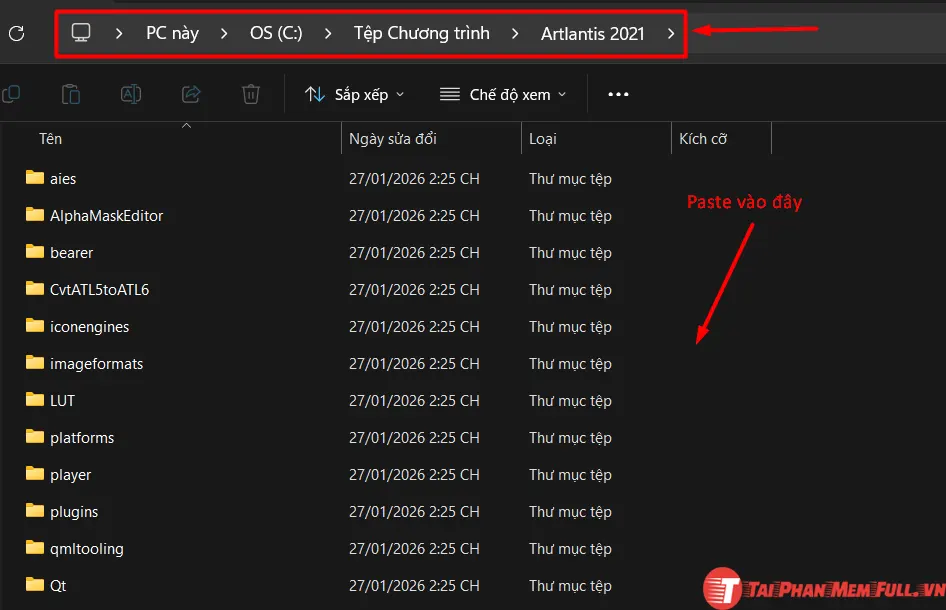Image resolution: width=946 pixels, height=610 pixels.
Task: Select the plugins folder
Action: pos(74,511)
